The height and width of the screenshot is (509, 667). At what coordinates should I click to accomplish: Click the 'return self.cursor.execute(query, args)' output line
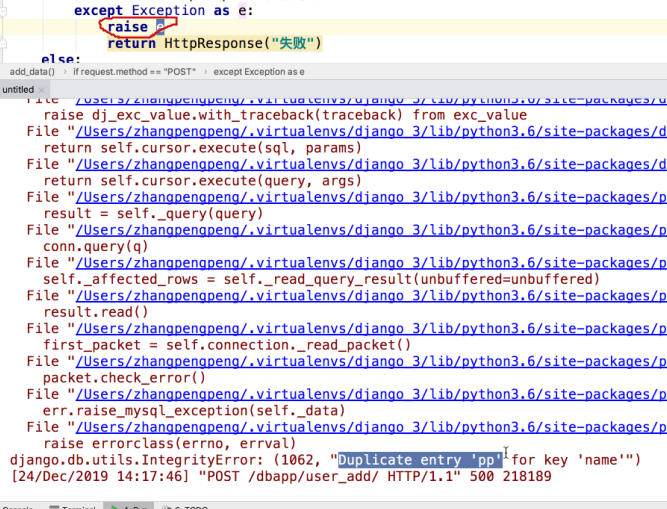[x=202, y=181]
